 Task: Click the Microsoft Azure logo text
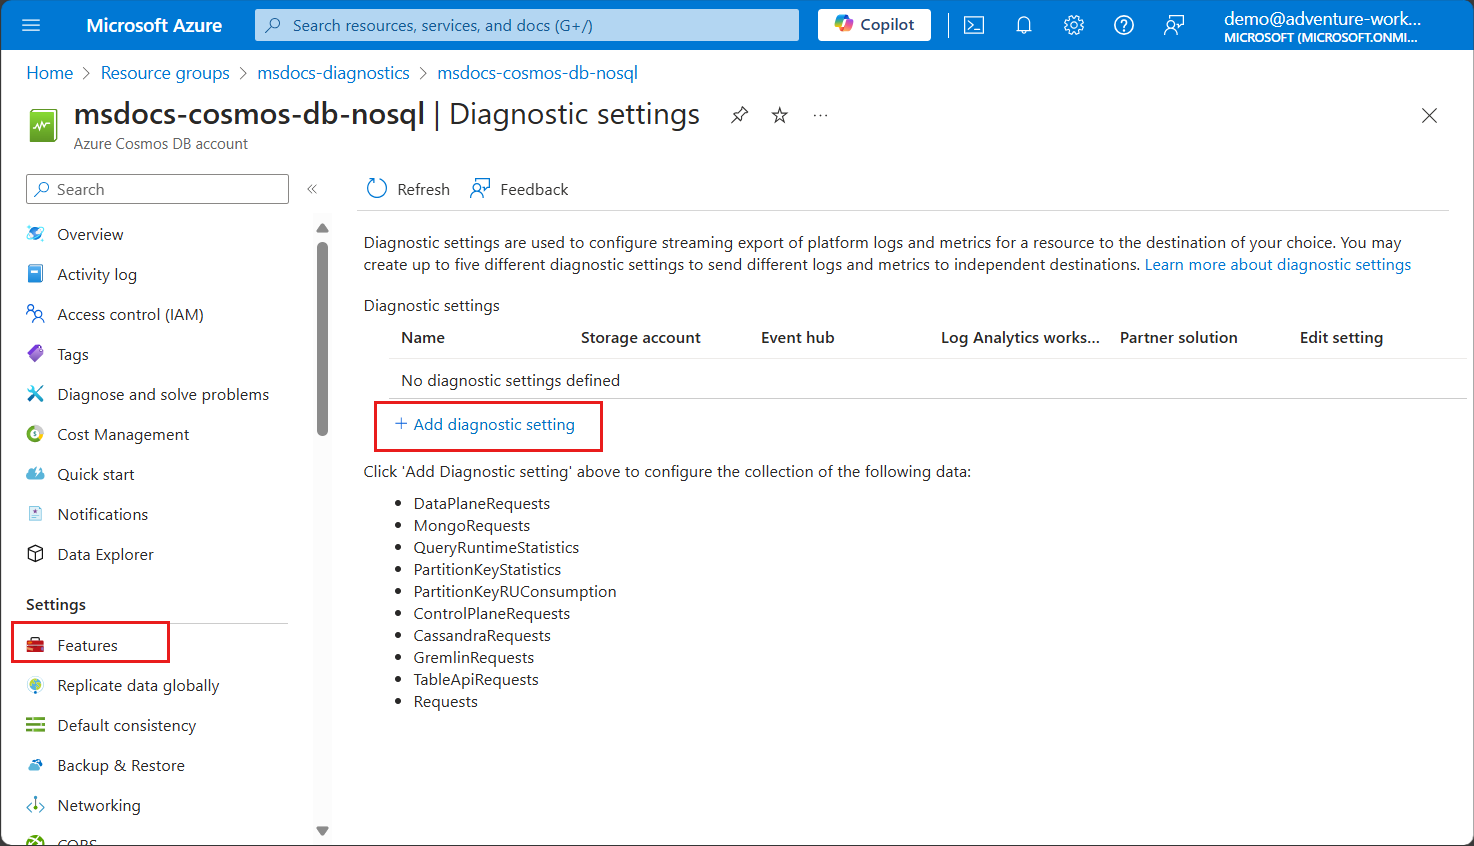point(154,25)
